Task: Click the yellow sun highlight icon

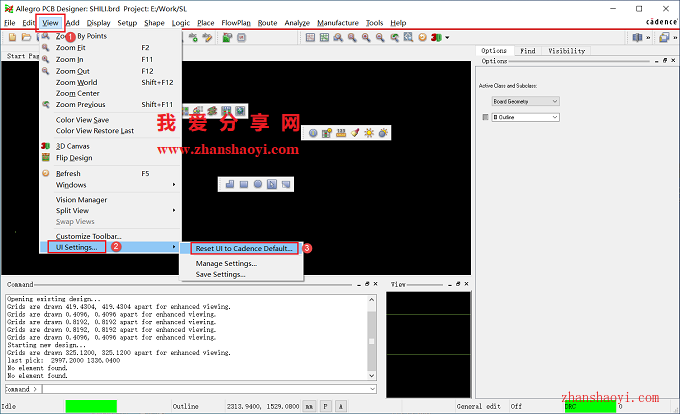Action: 369,133
